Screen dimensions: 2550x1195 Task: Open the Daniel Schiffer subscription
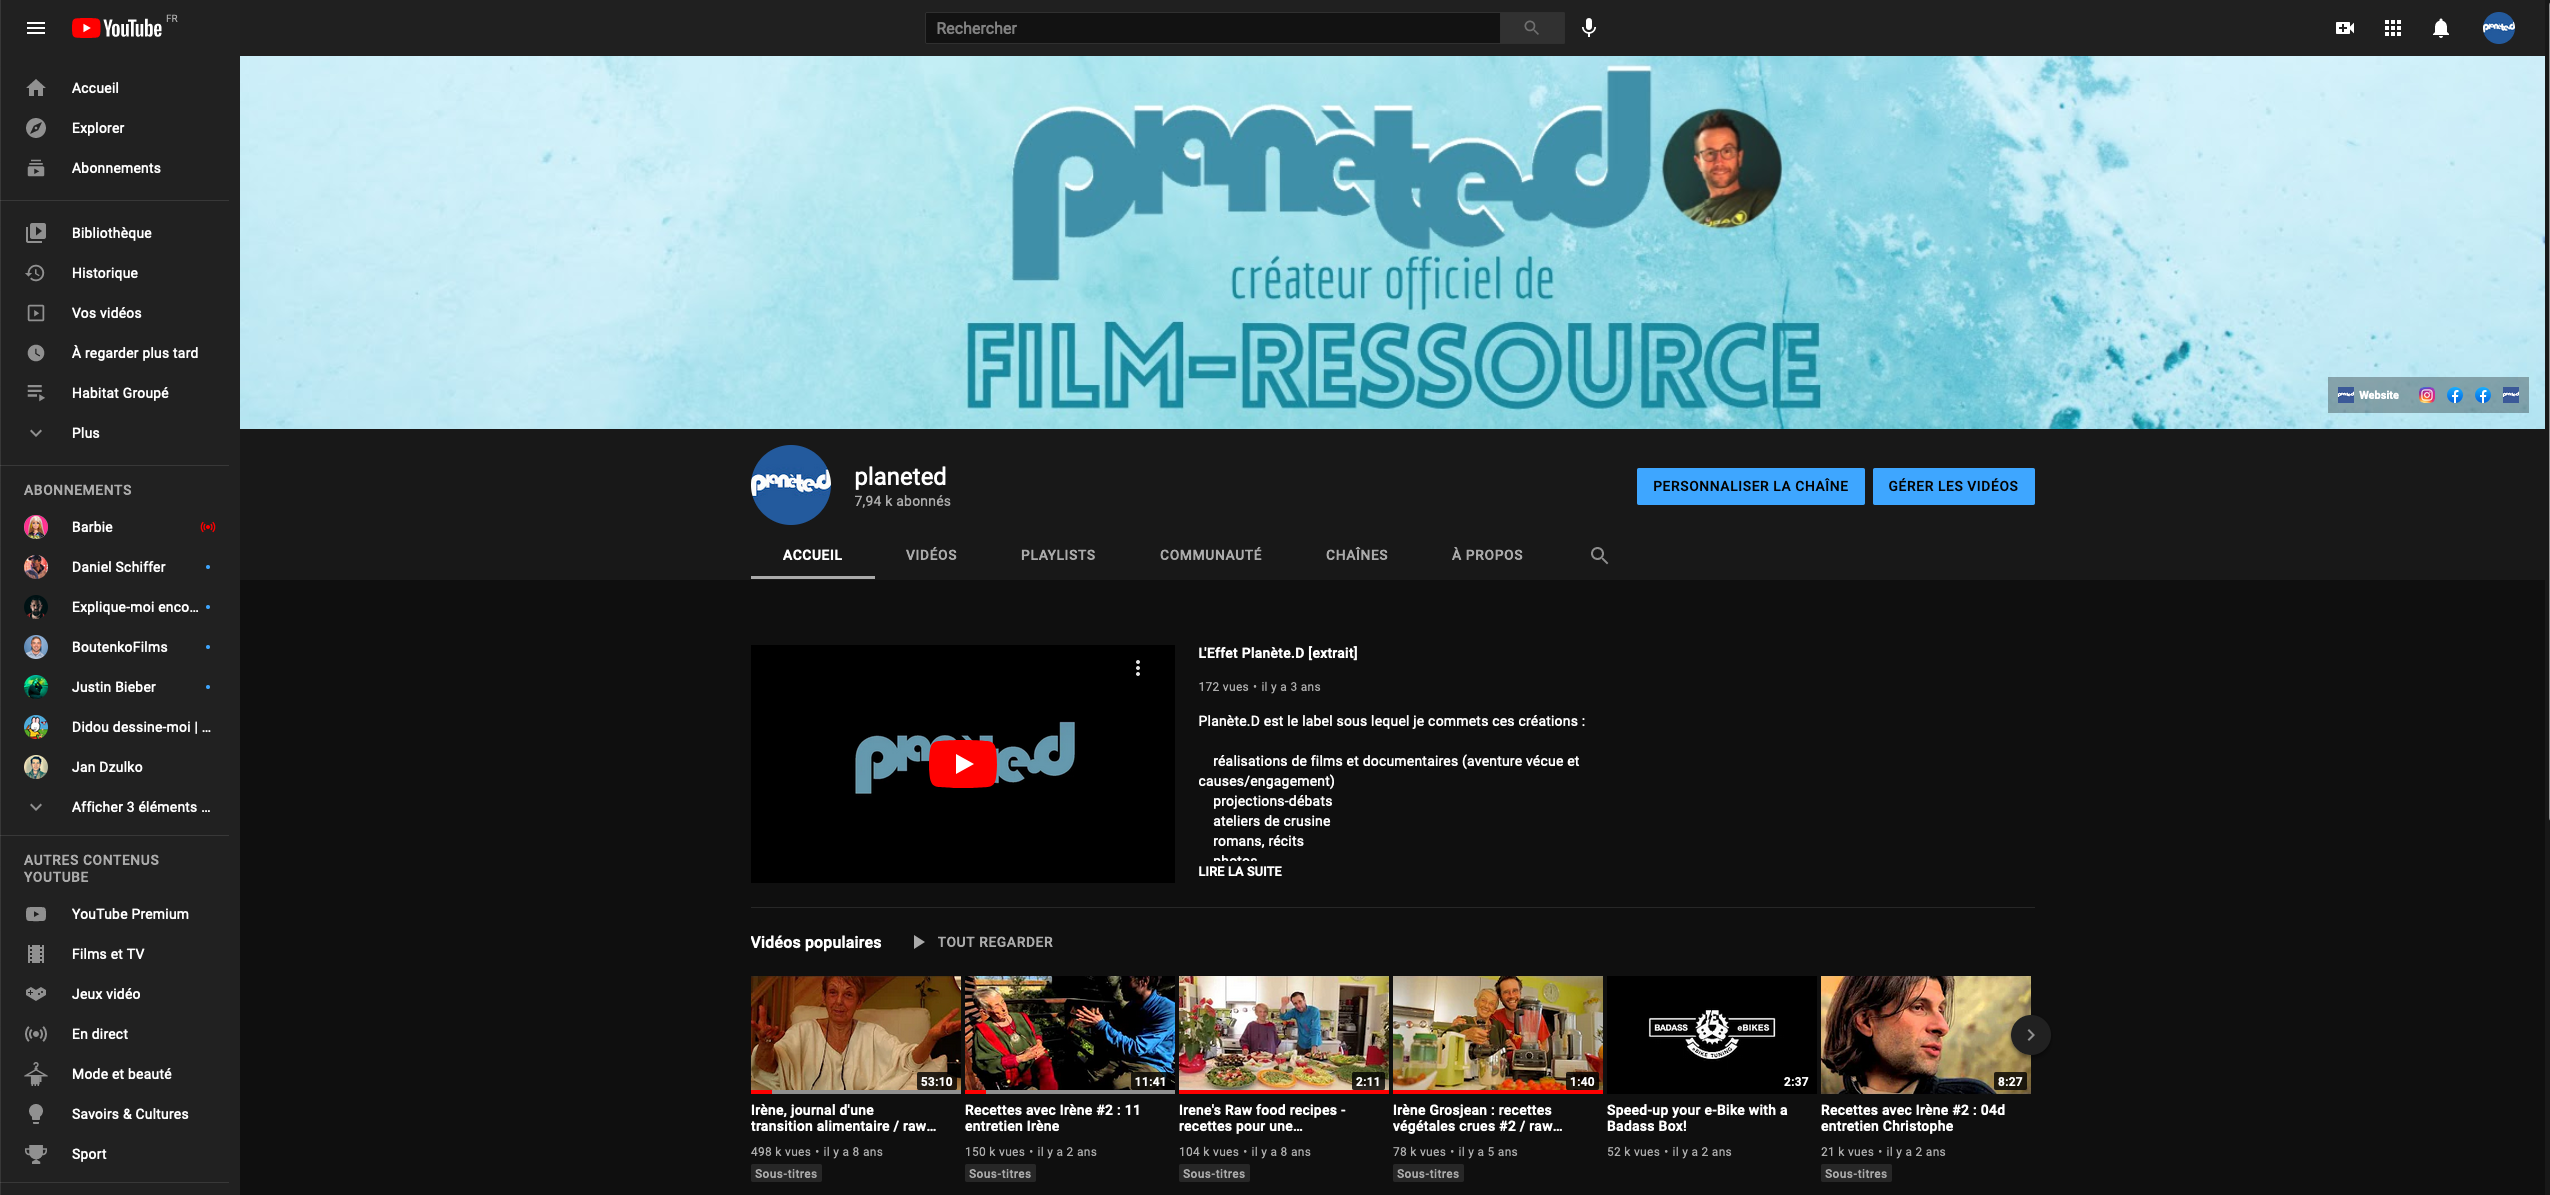[120, 567]
